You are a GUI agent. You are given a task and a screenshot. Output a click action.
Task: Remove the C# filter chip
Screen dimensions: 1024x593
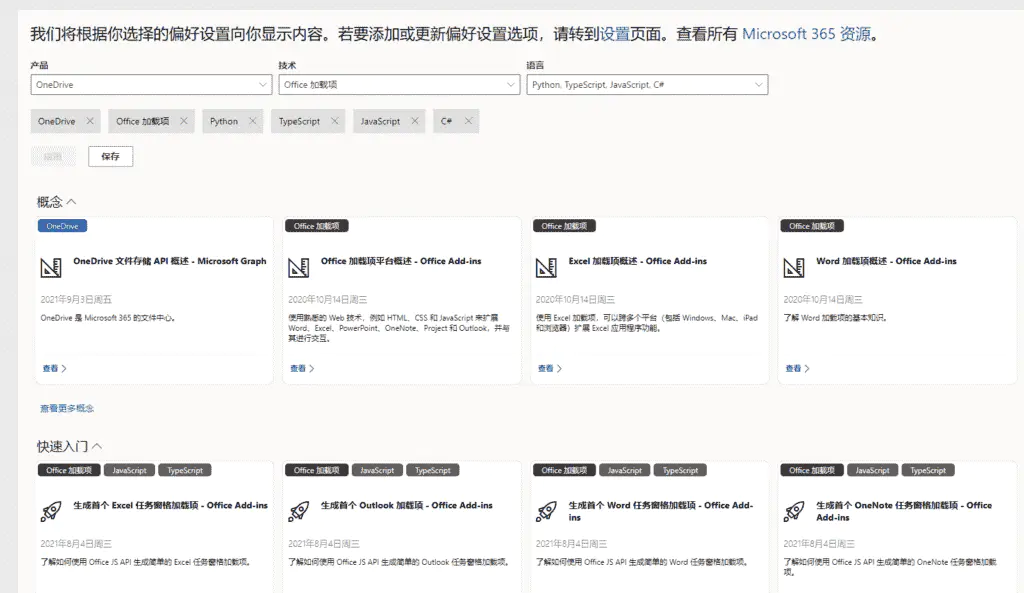pyautogui.click(x=468, y=121)
